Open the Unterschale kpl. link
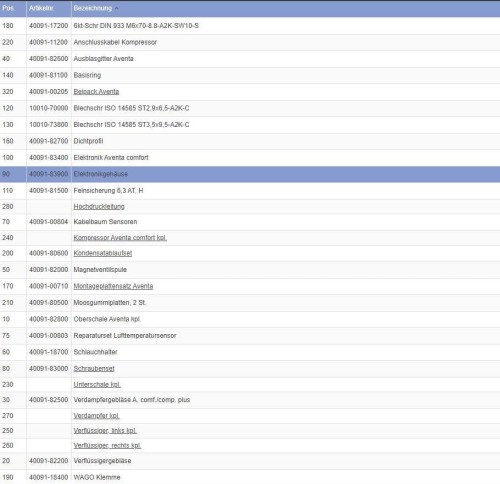The height and width of the screenshot is (484, 500). [97, 385]
